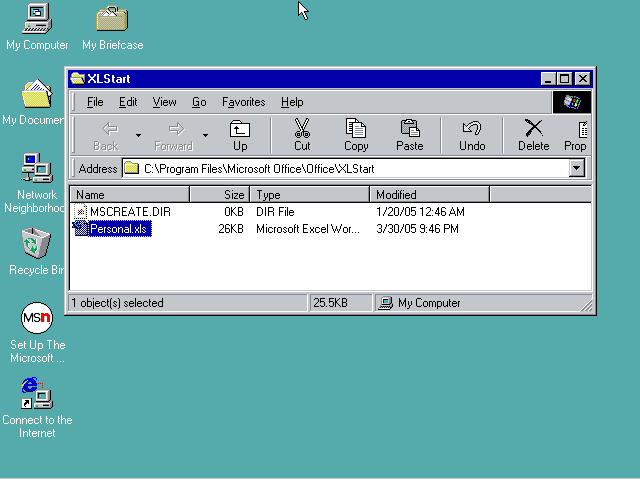Click the 0KB size cell
This screenshot has height=480, width=640.
coord(234,212)
